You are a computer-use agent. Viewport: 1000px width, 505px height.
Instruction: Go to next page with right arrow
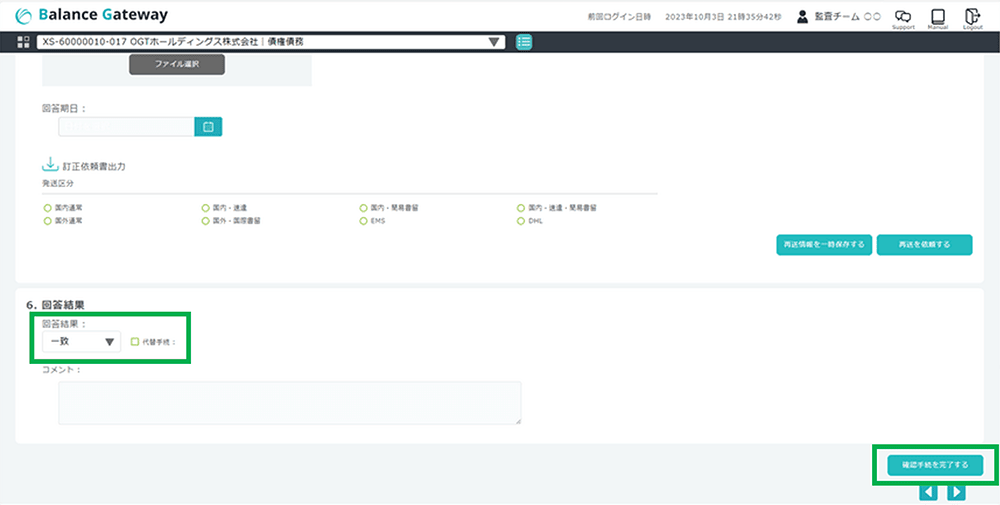[x=956, y=492]
